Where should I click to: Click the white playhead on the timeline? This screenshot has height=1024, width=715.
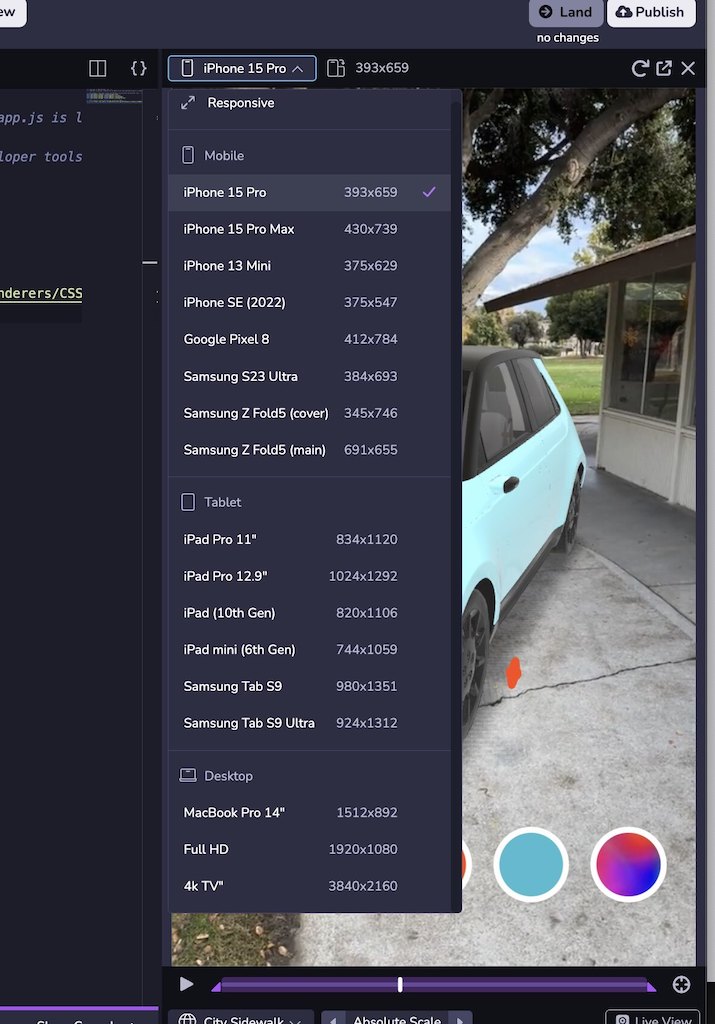point(400,984)
